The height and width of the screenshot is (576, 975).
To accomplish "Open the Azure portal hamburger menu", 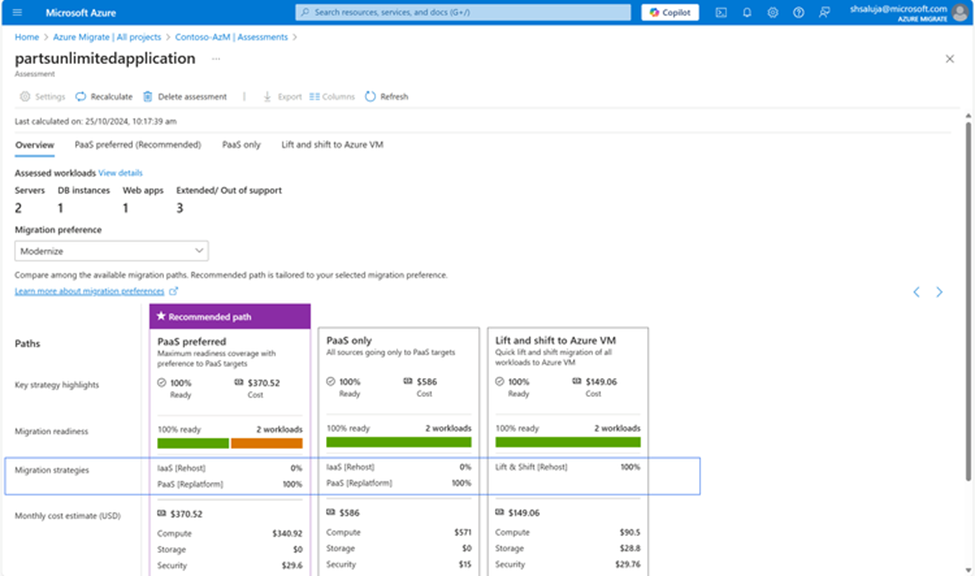I will point(17,12).
